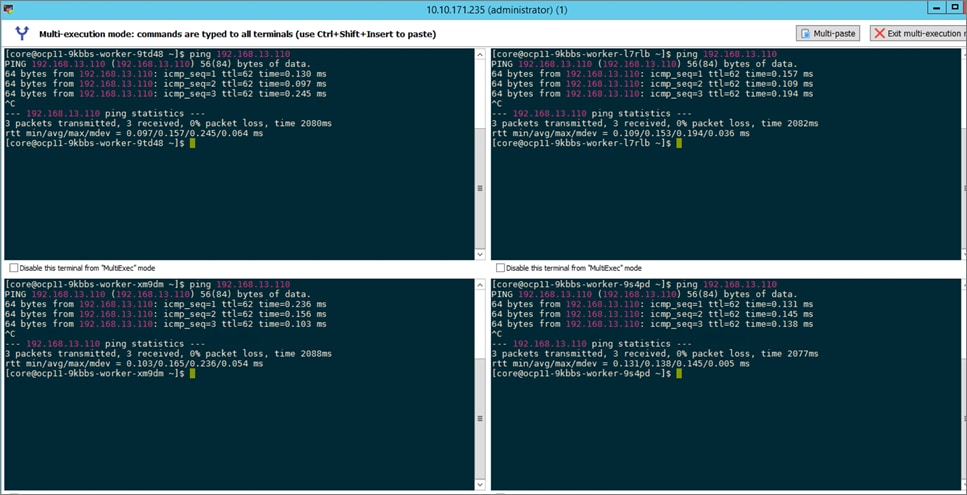967x495 pixels.
Task: Click scrollbar thumb grip of worker-xm9dm terminal
Action: coord(480,419)
